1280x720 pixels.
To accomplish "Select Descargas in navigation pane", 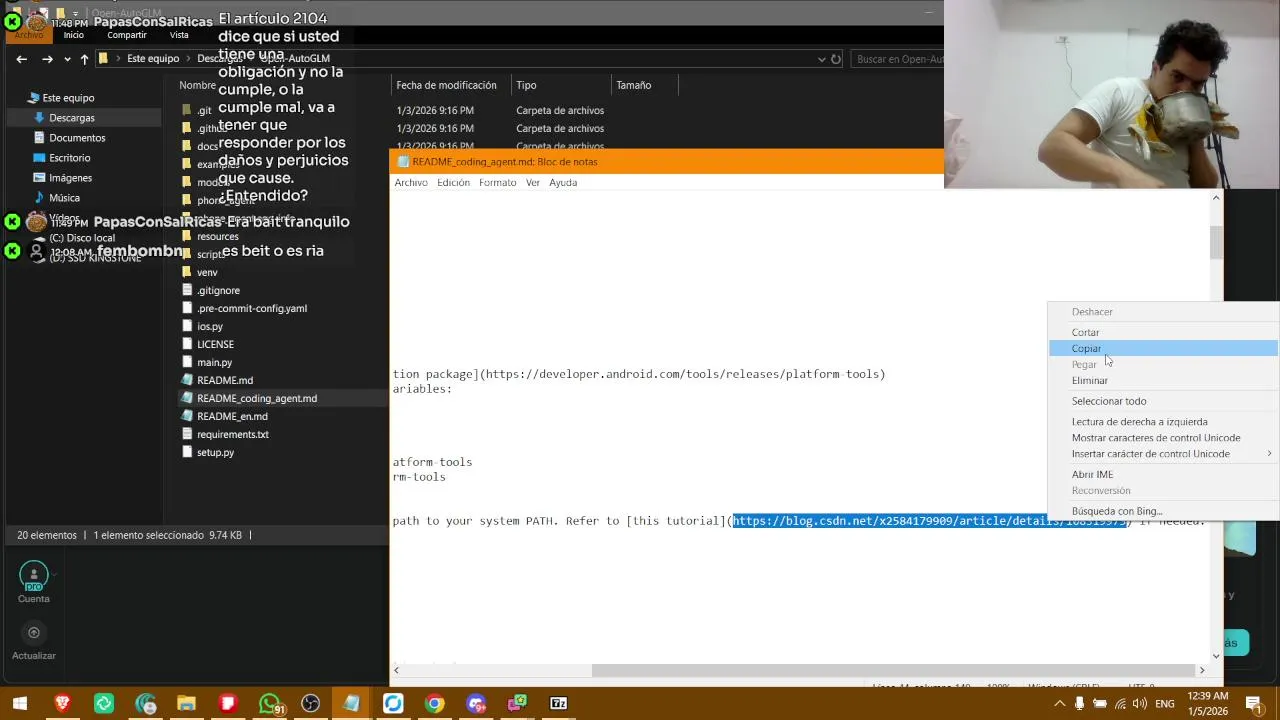I will coord(72,118).
